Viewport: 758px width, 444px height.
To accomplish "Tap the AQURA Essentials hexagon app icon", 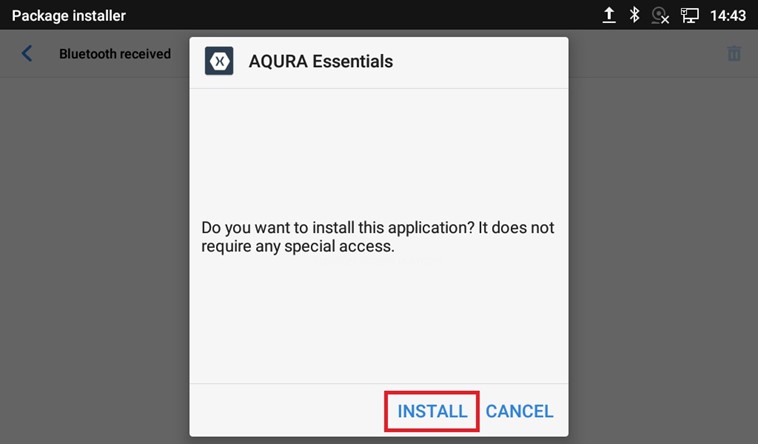I will tap(219, 61).
